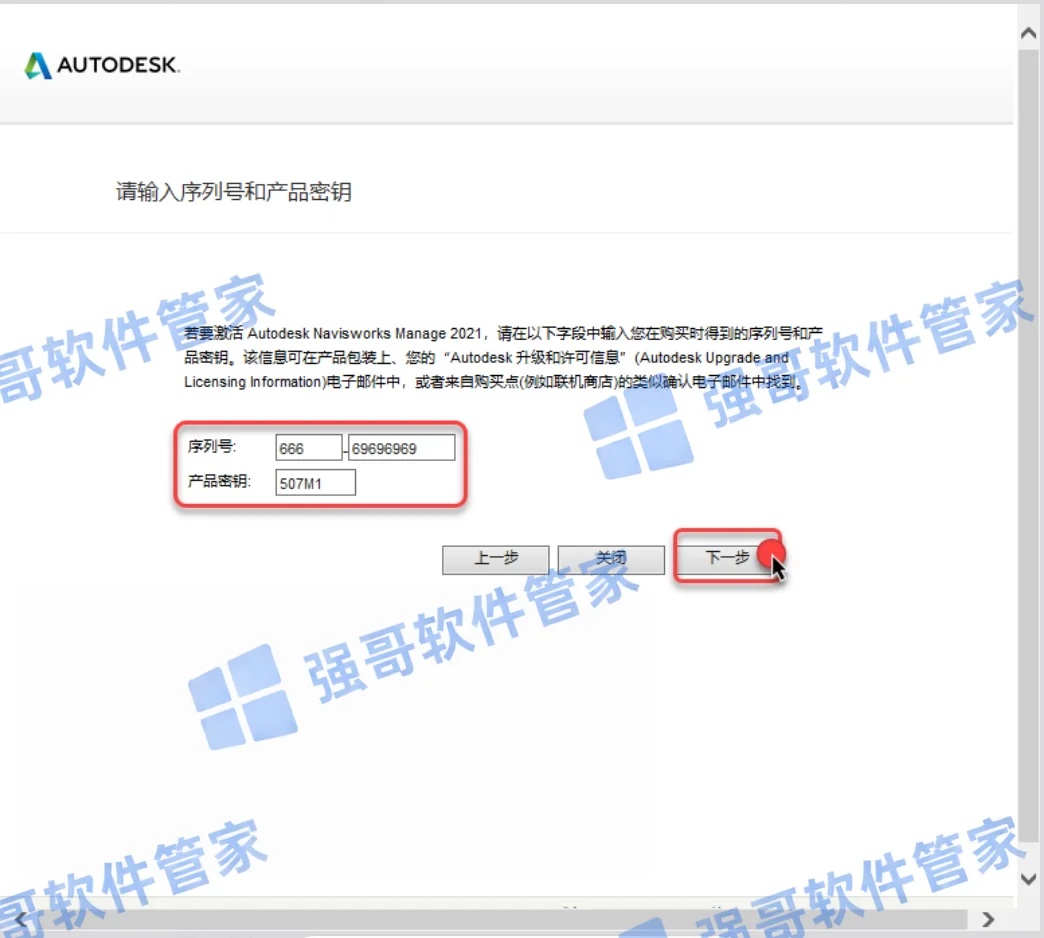This screenshot has height=938, width=1044.
Task: Click the 序列号 label
Action: click(212, 447)
